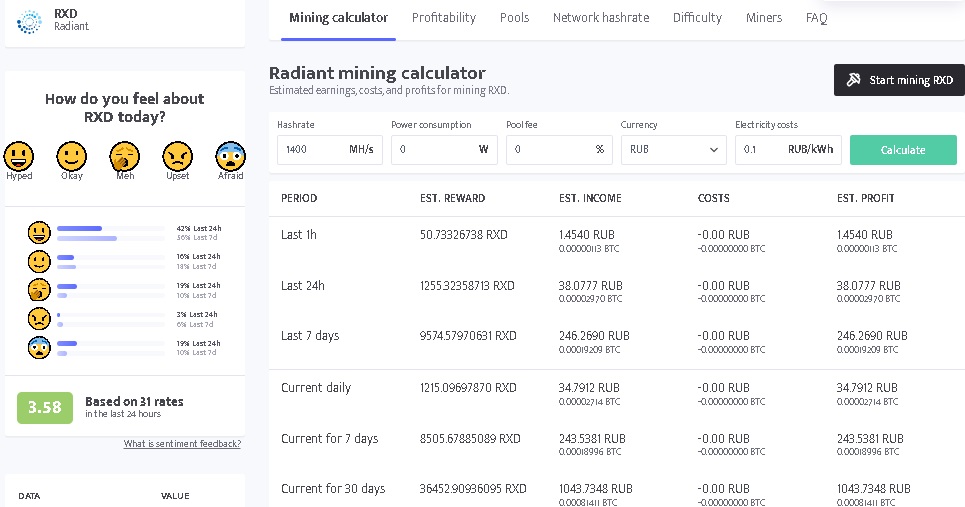Click the Hashrate input field
The height and width of the screenshot is (507, 965).
point(312,150)
